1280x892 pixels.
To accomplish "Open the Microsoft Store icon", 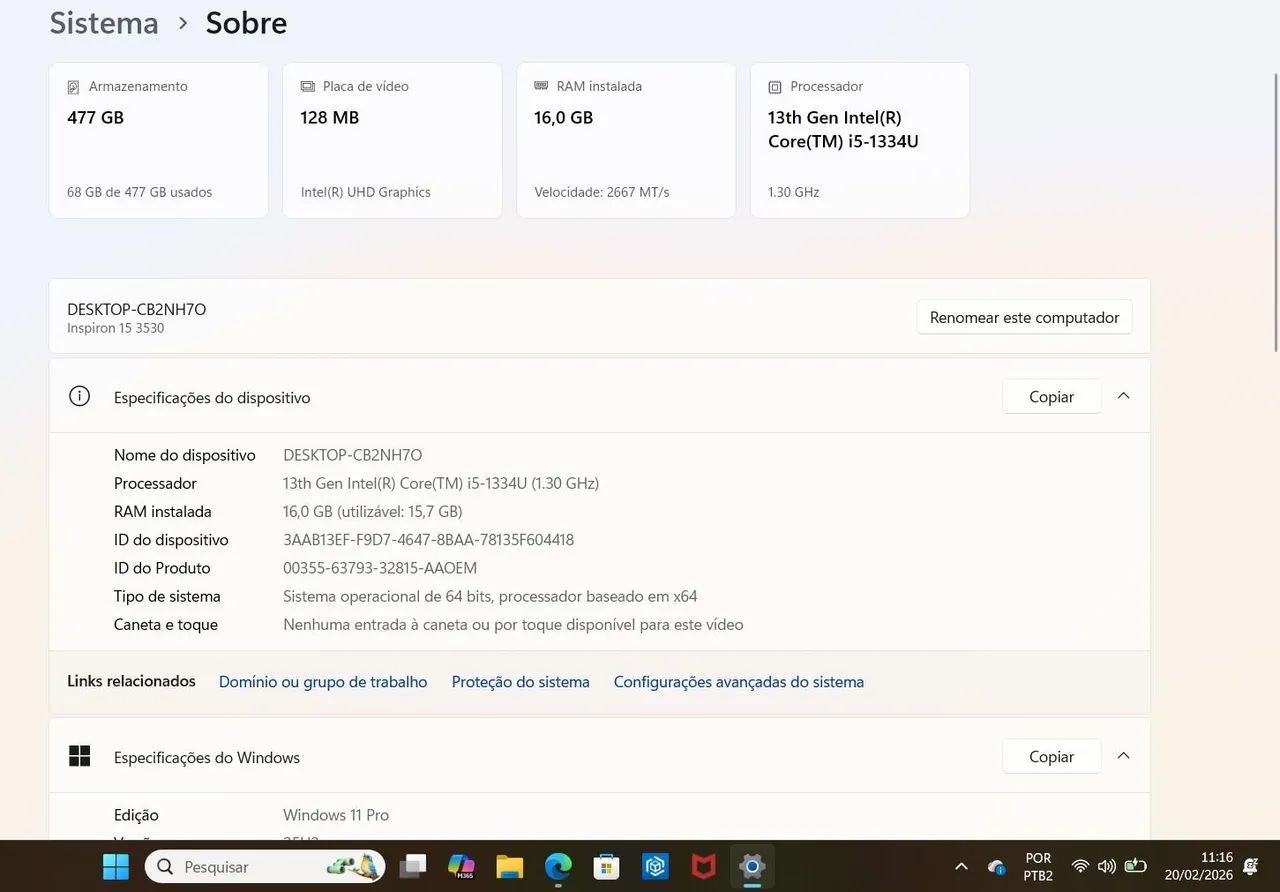I will 605,866.
